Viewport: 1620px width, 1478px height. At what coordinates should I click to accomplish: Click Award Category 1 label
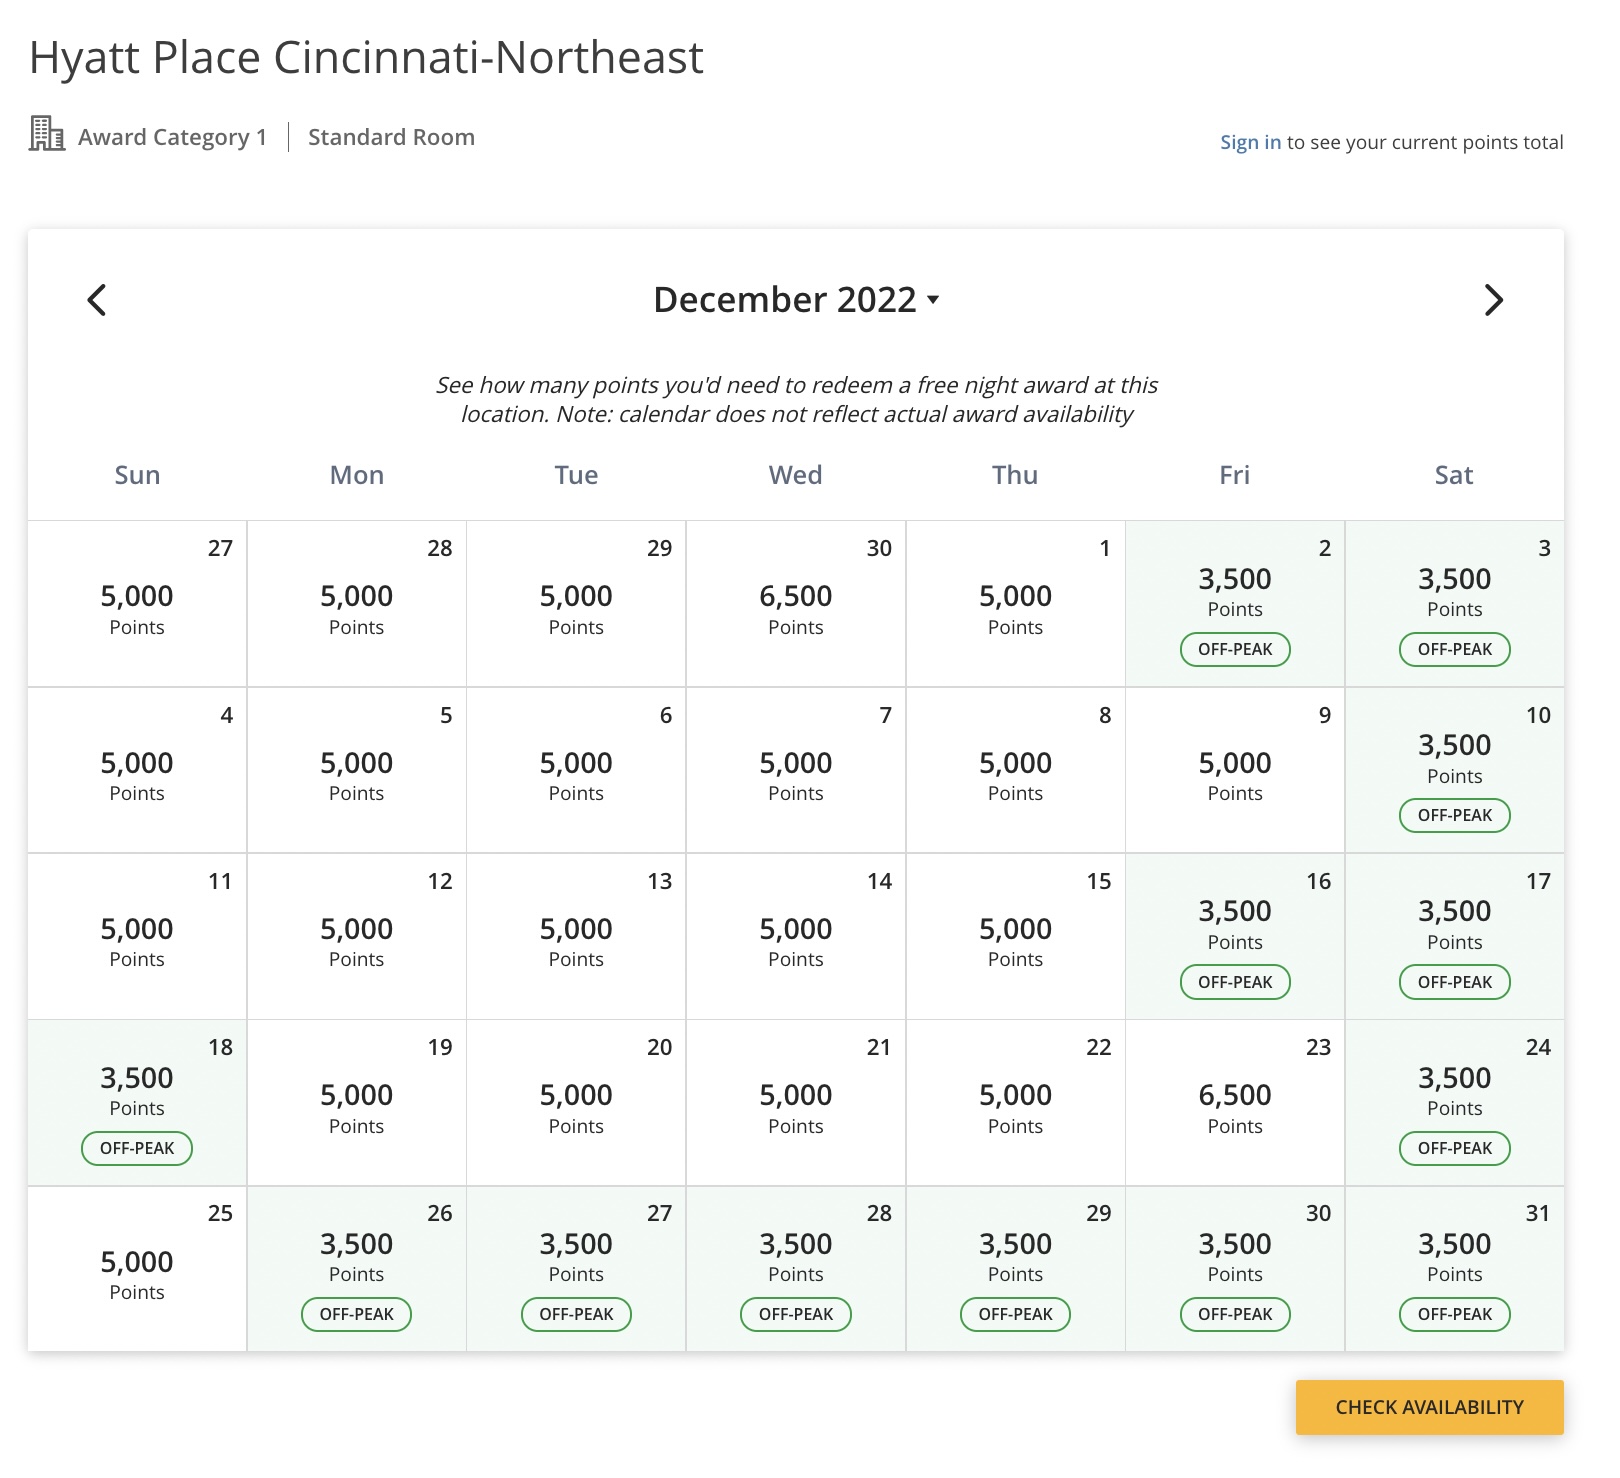(x=172, y=137)
